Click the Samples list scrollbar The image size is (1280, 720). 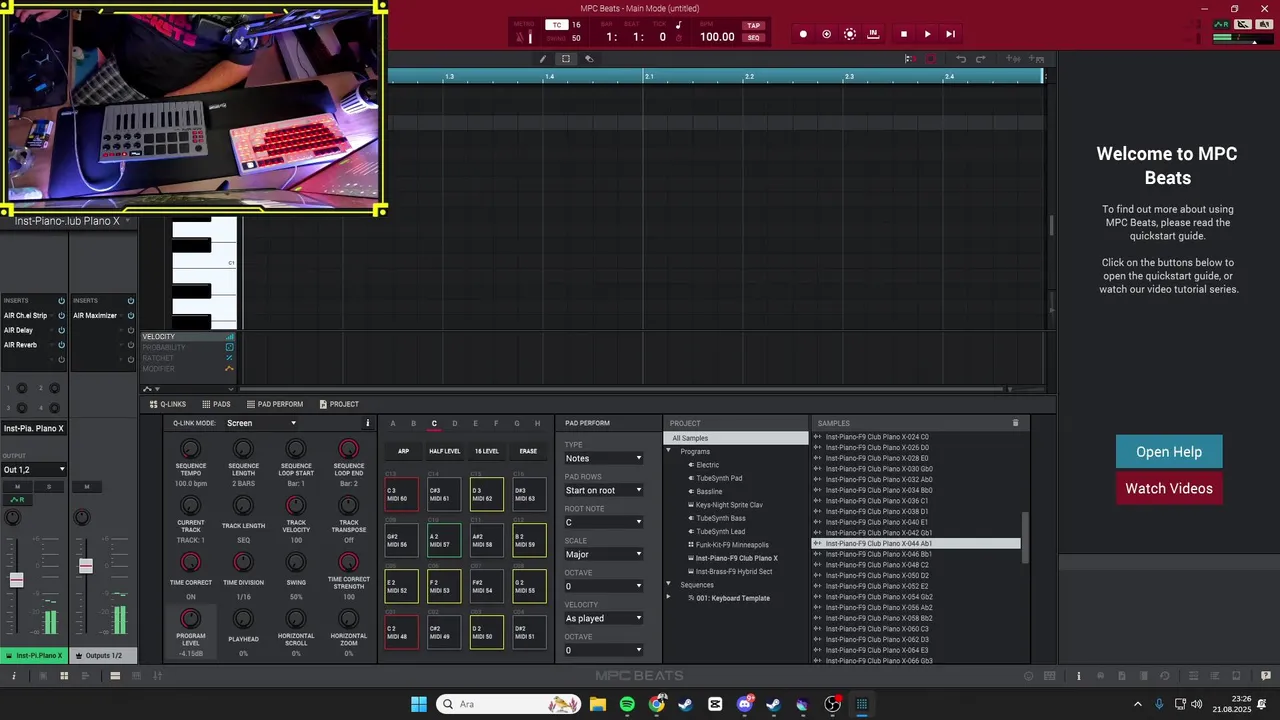tap(1024, 538)
